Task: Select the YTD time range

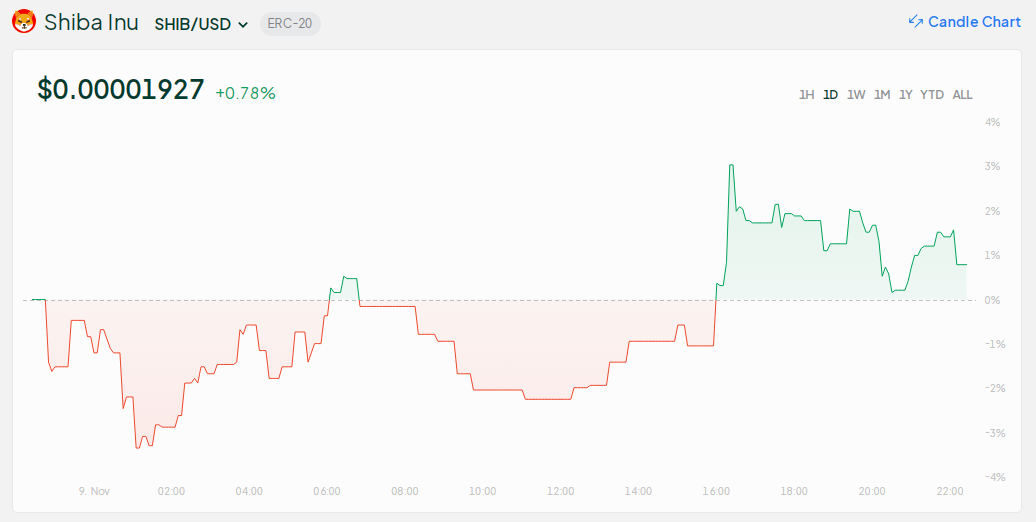Action: [x=932, y=95]
